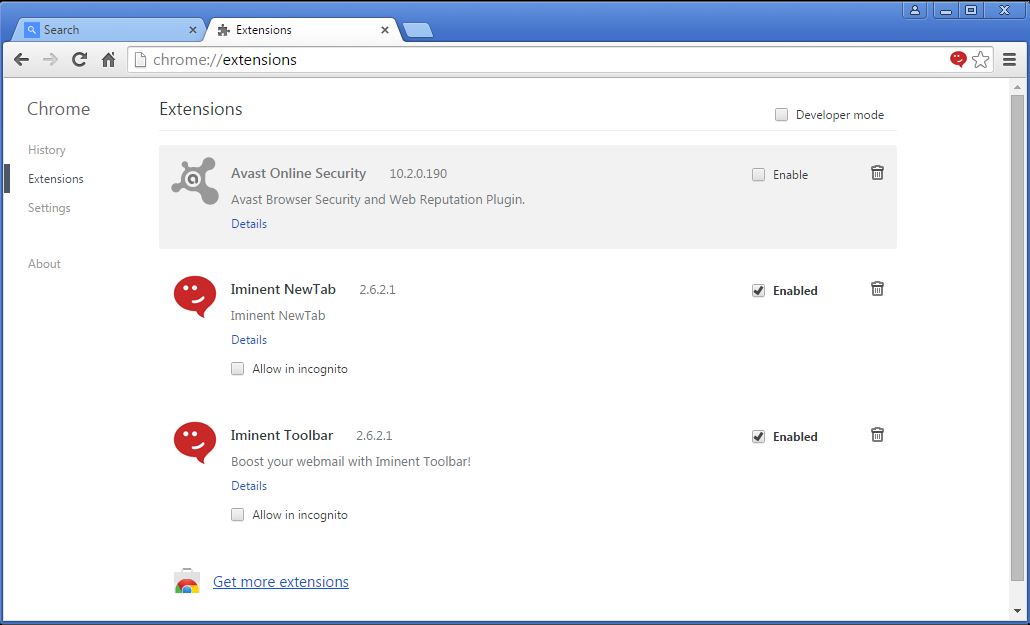
Task: Click the Chrome heading in sidebar
Action: (x=58, y=109)
